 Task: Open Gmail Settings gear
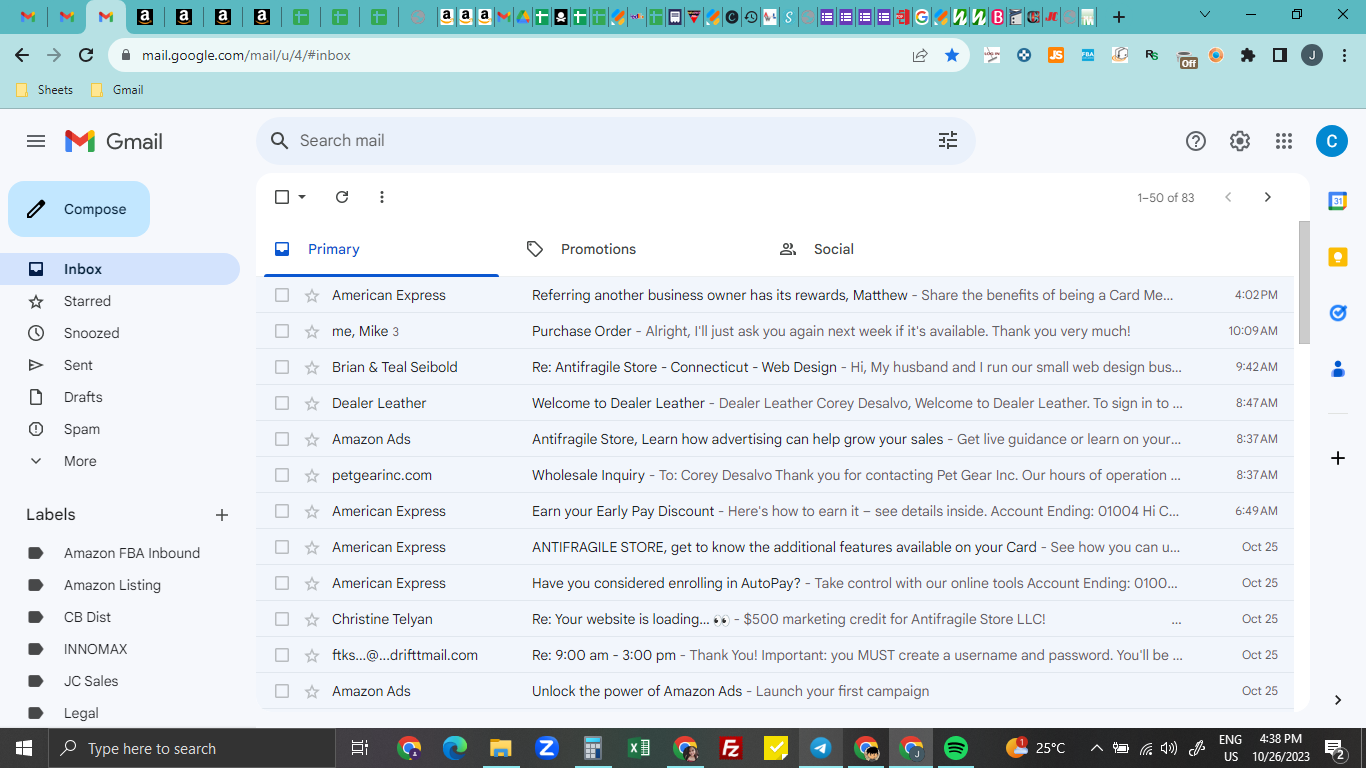(x=1240, y=141)
